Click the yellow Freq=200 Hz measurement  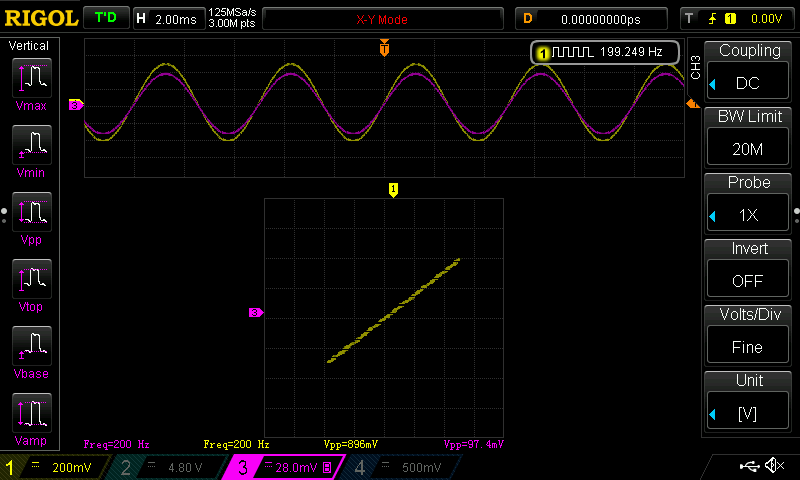236,444
